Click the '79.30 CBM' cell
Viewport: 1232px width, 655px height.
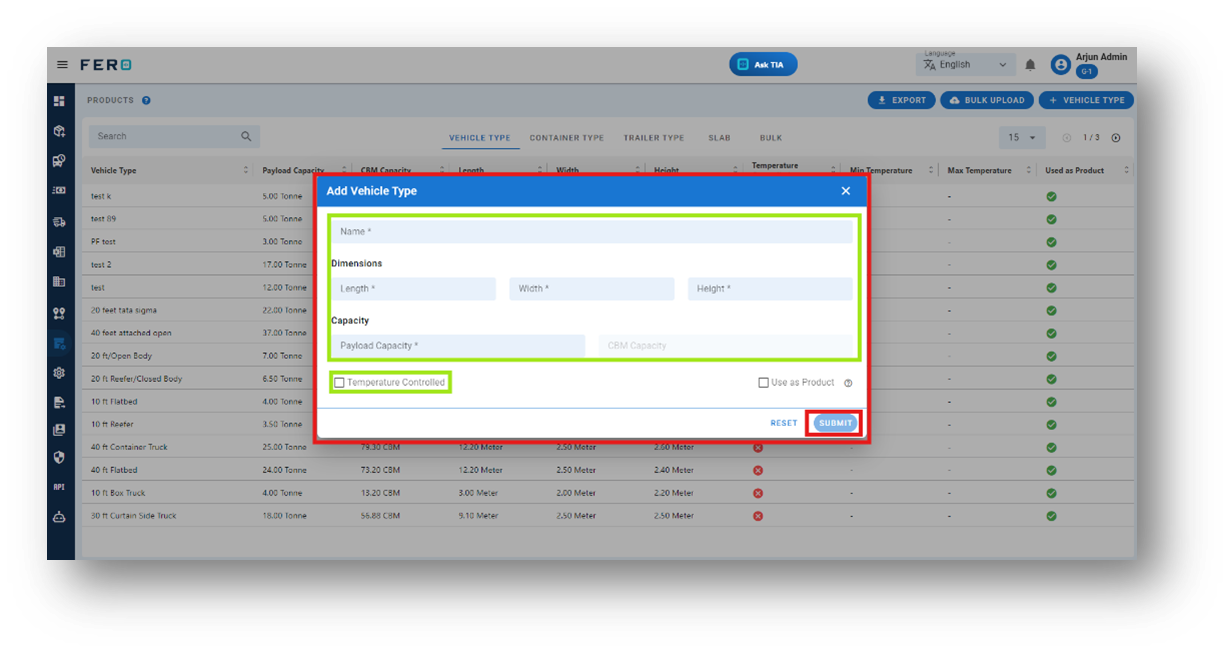380,447
